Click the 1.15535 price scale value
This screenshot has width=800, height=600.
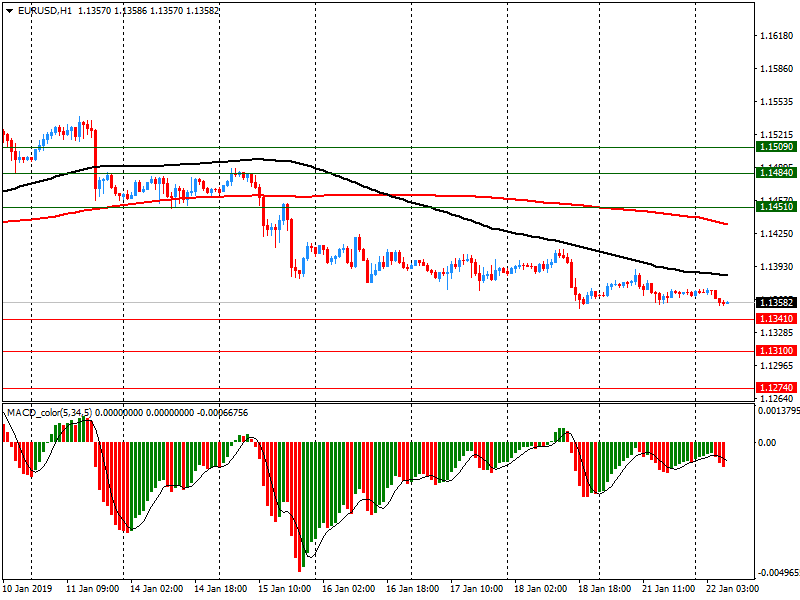(777, 102)
